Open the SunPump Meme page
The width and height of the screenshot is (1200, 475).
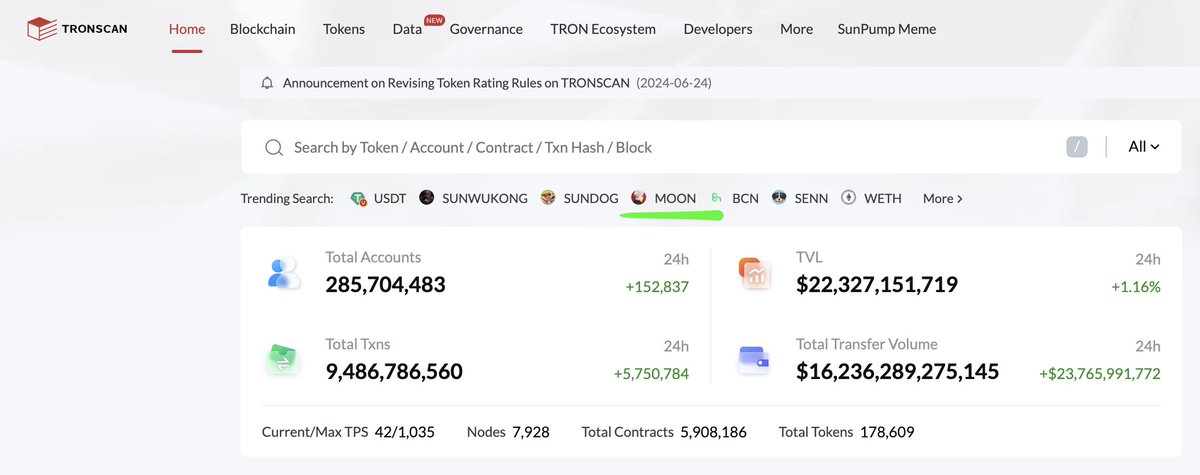[887, 29]
